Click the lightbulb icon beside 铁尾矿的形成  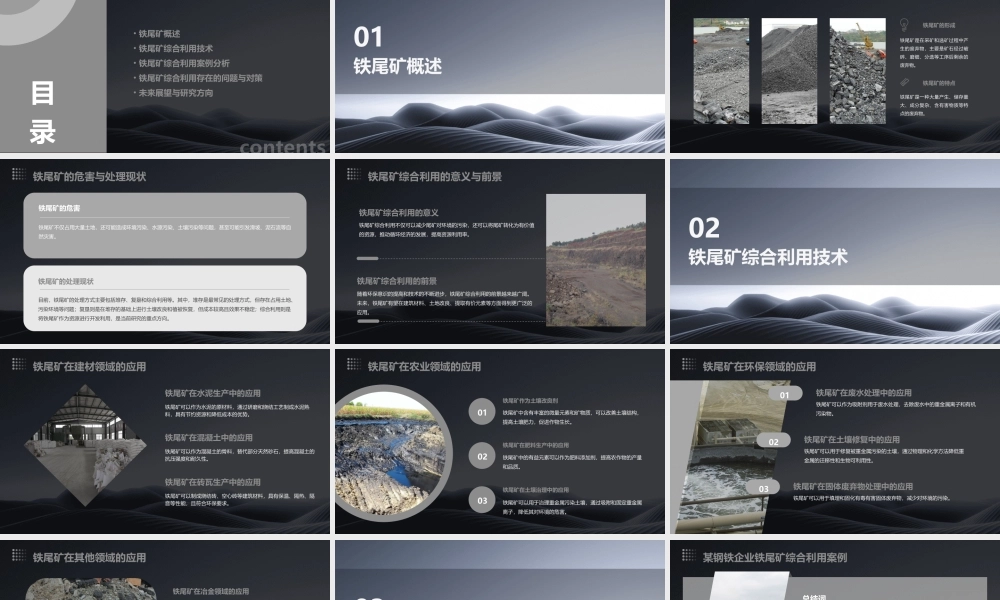pyautogui.click(x=904, y=25)
